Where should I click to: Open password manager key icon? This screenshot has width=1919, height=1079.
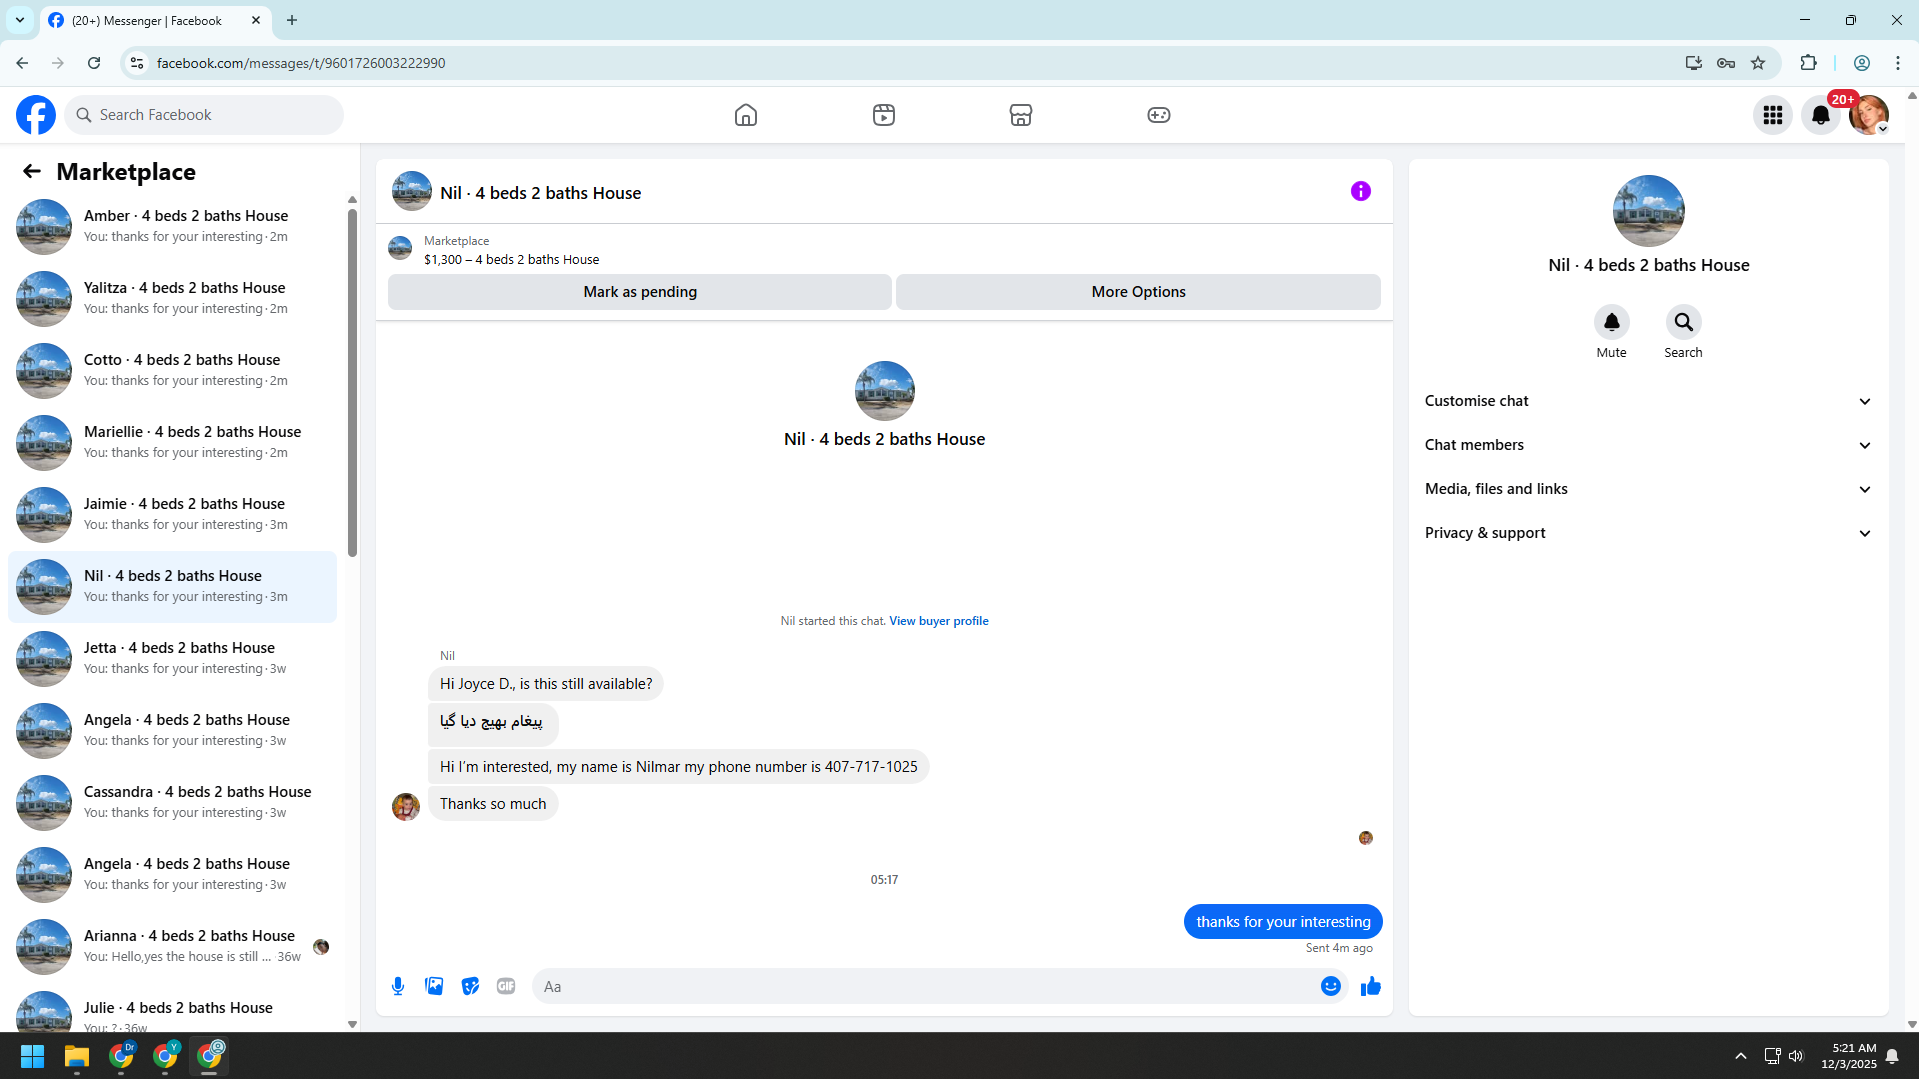coord(1726,63)
